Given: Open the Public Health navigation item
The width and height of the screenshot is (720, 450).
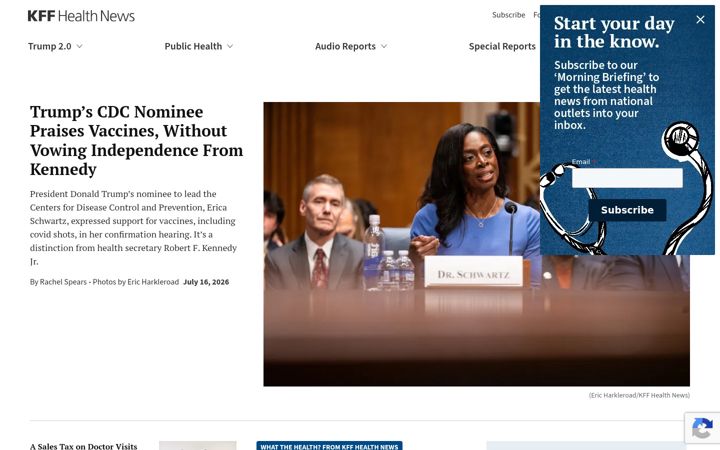Looking at the screenshot, I should pyautogui.click(x=193, y=46).
